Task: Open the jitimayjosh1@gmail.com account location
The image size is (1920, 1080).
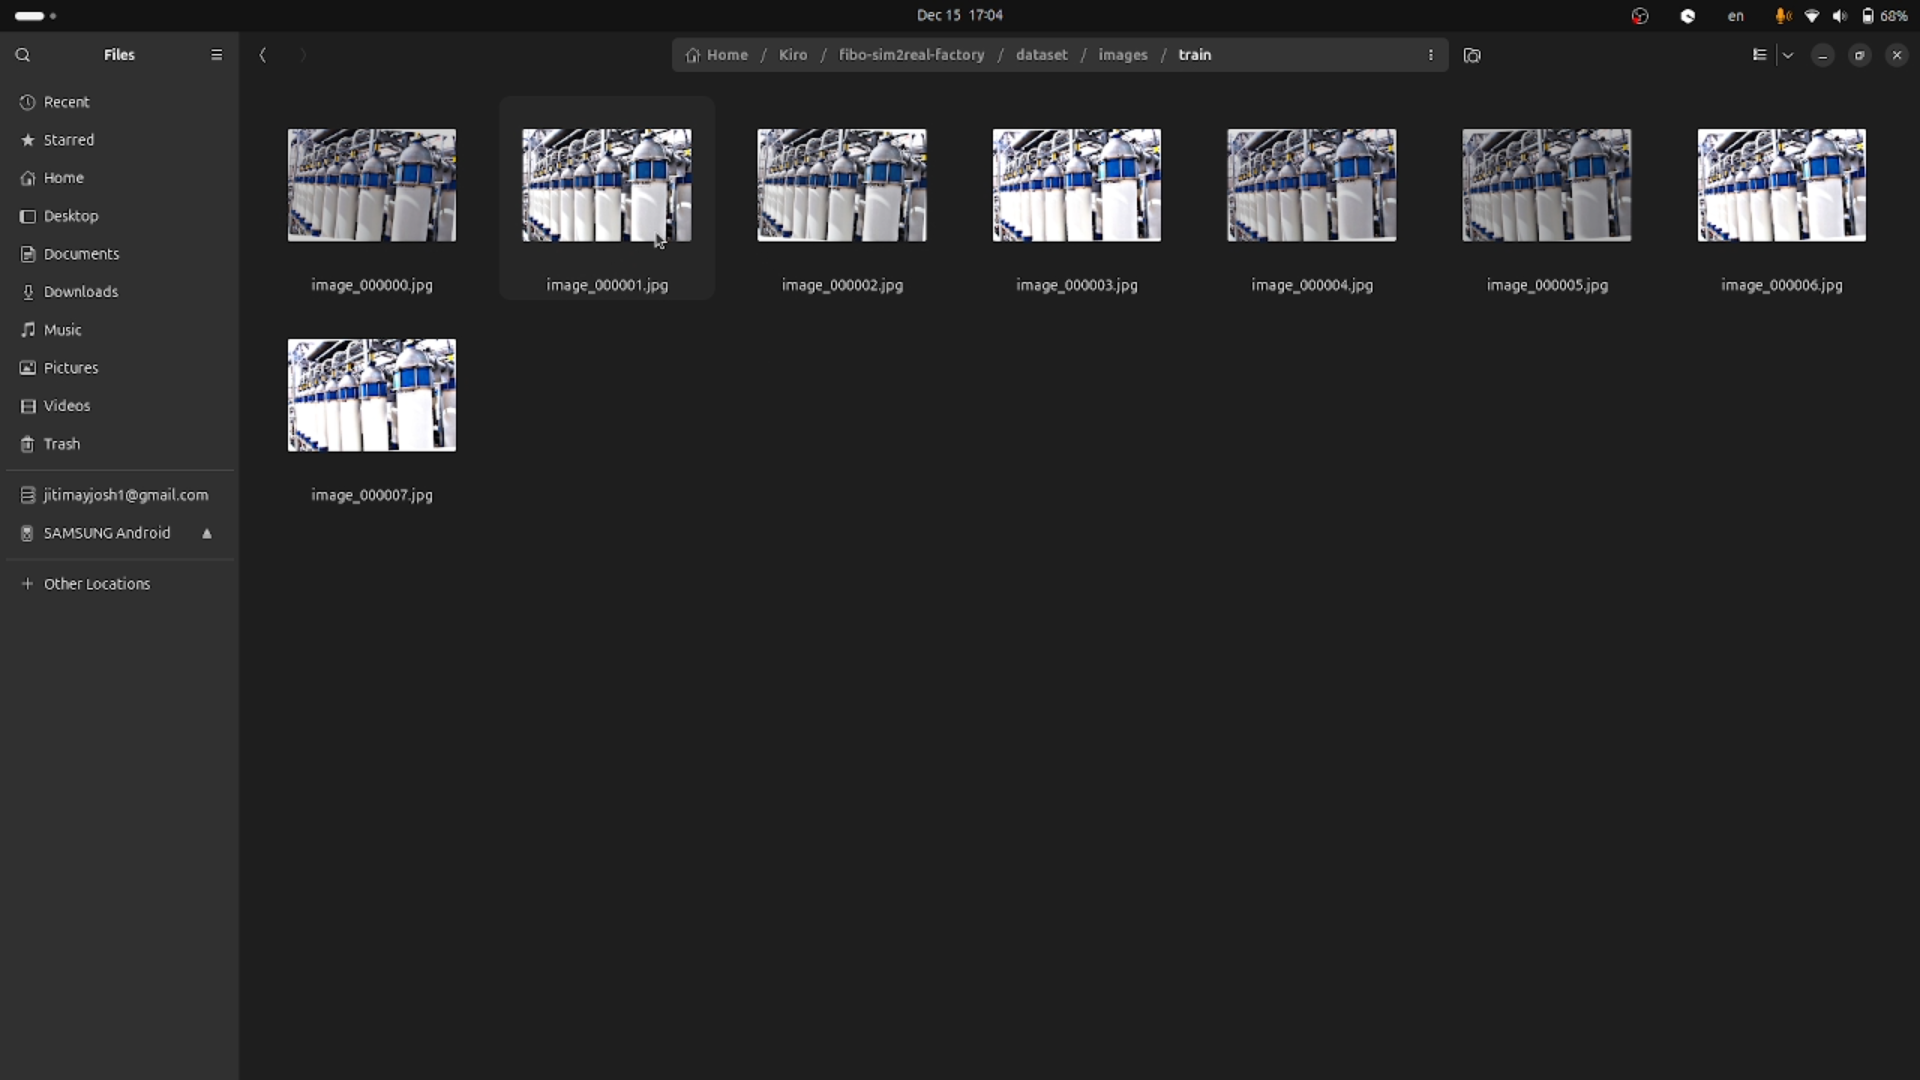Action: (126, 495)
